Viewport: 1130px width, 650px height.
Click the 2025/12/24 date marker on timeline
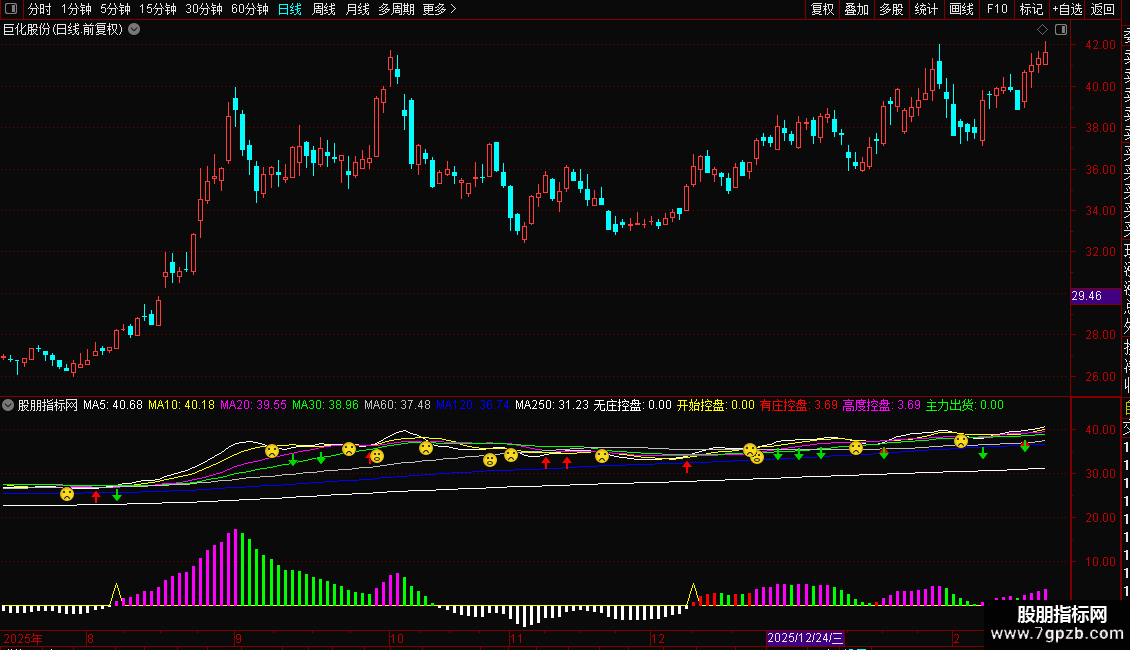click(806, 638)
